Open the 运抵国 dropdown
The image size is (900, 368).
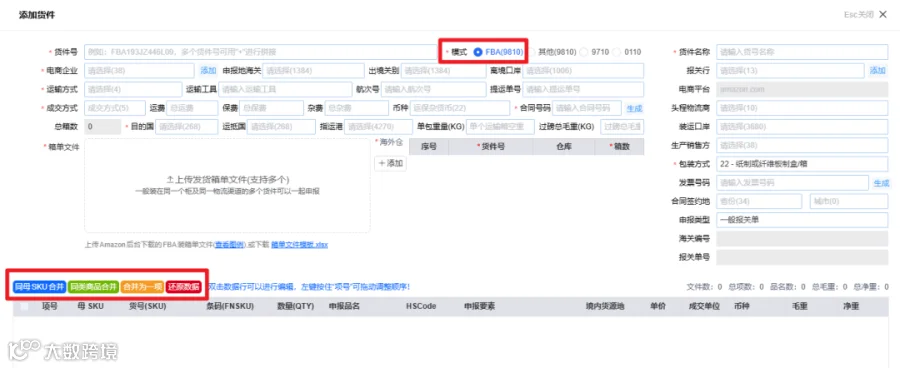point(281,127)
